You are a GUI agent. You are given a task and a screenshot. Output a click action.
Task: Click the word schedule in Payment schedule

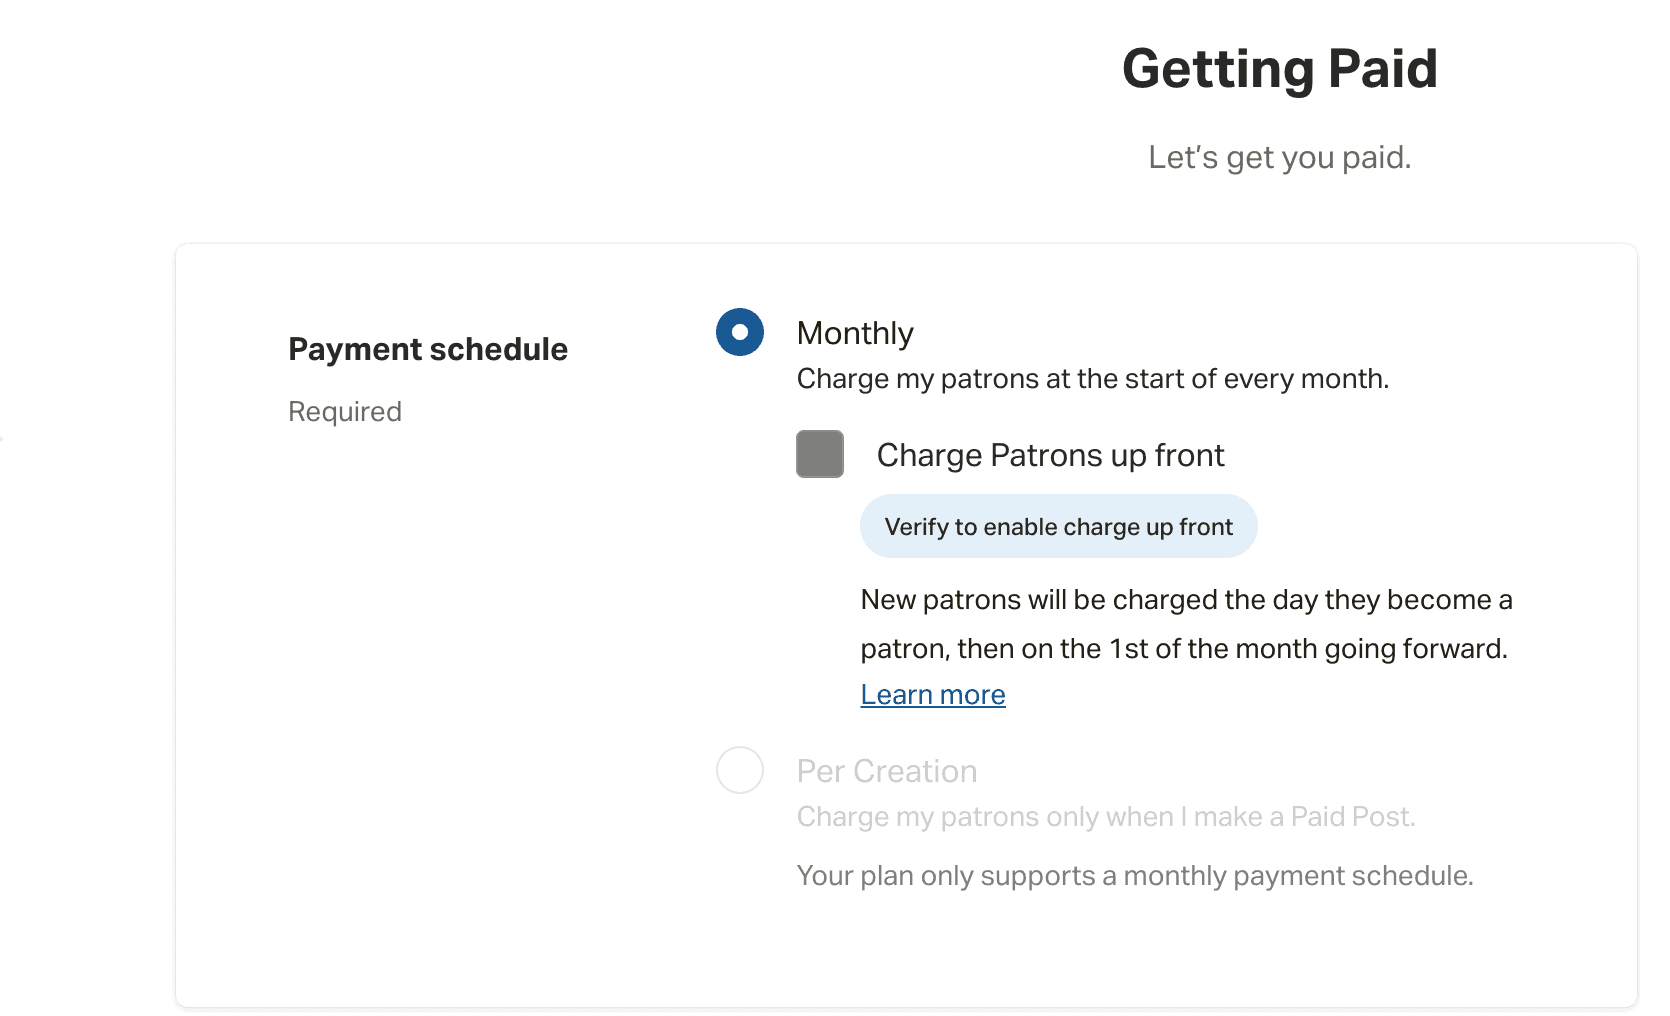[x=498, y=349]
